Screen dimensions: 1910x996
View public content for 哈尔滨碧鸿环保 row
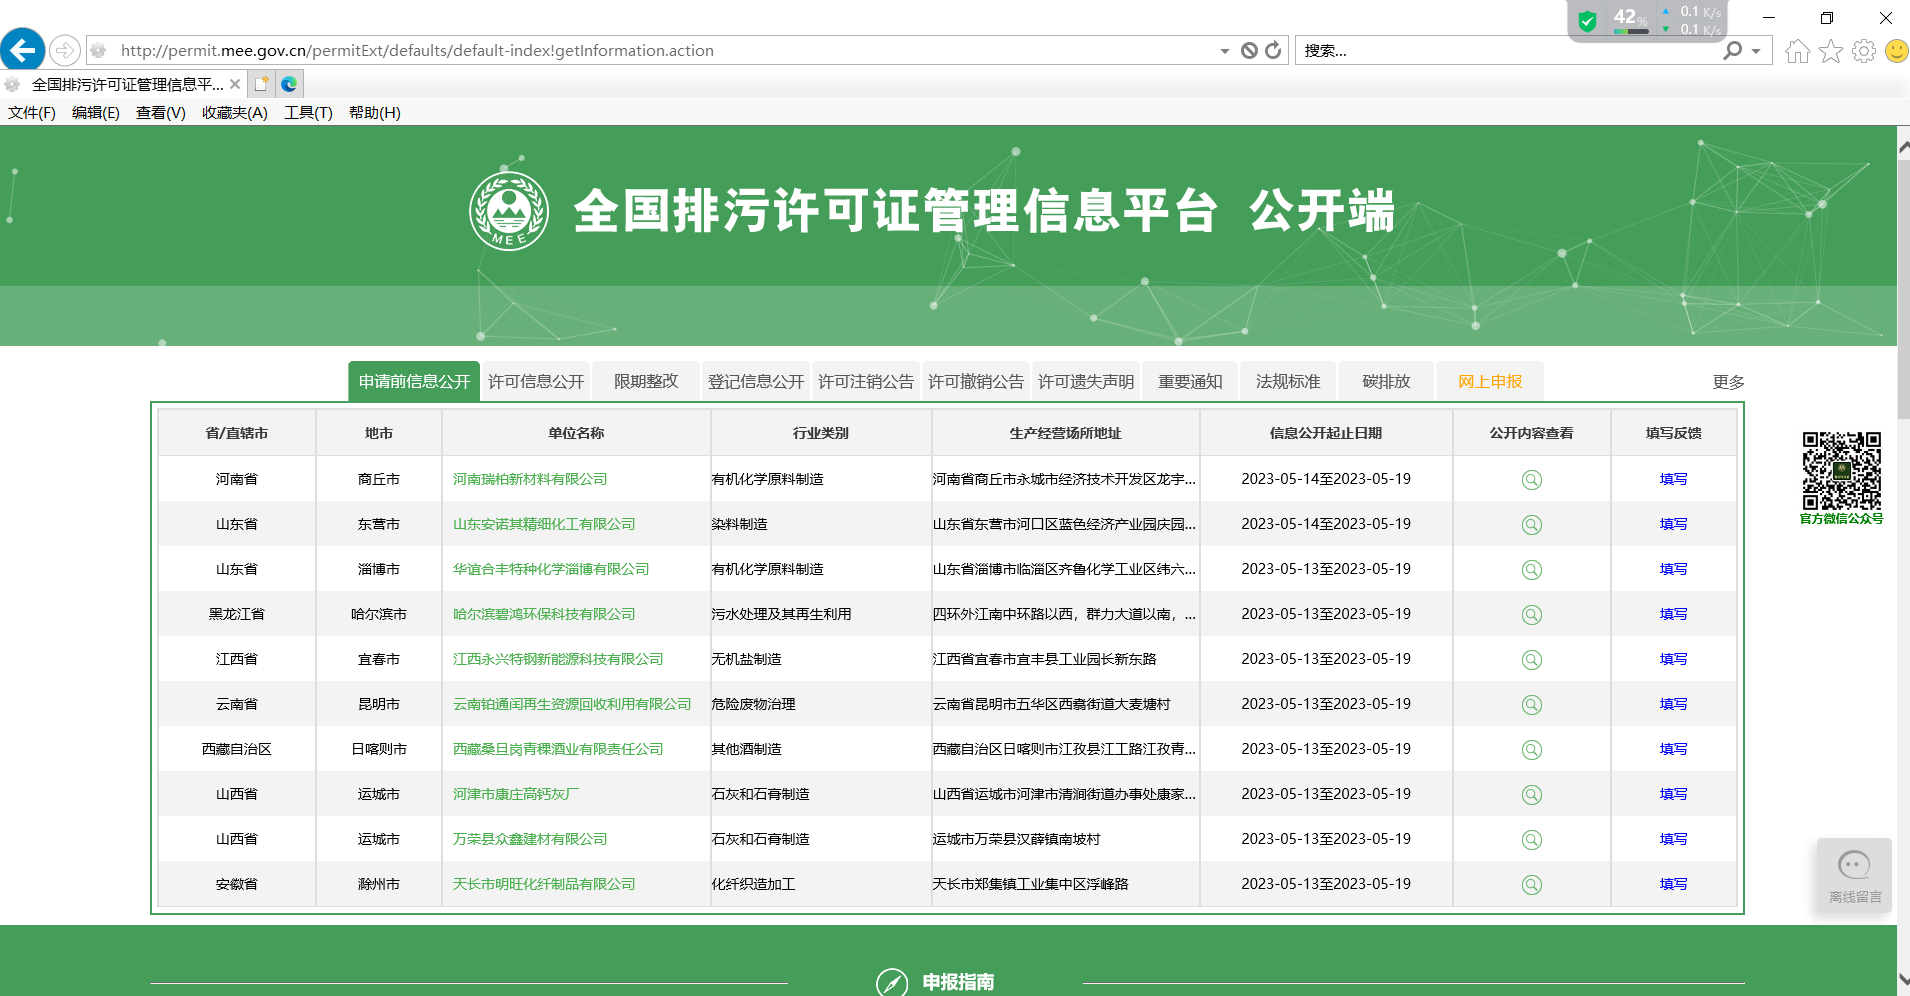click(x=1531, y=615)
